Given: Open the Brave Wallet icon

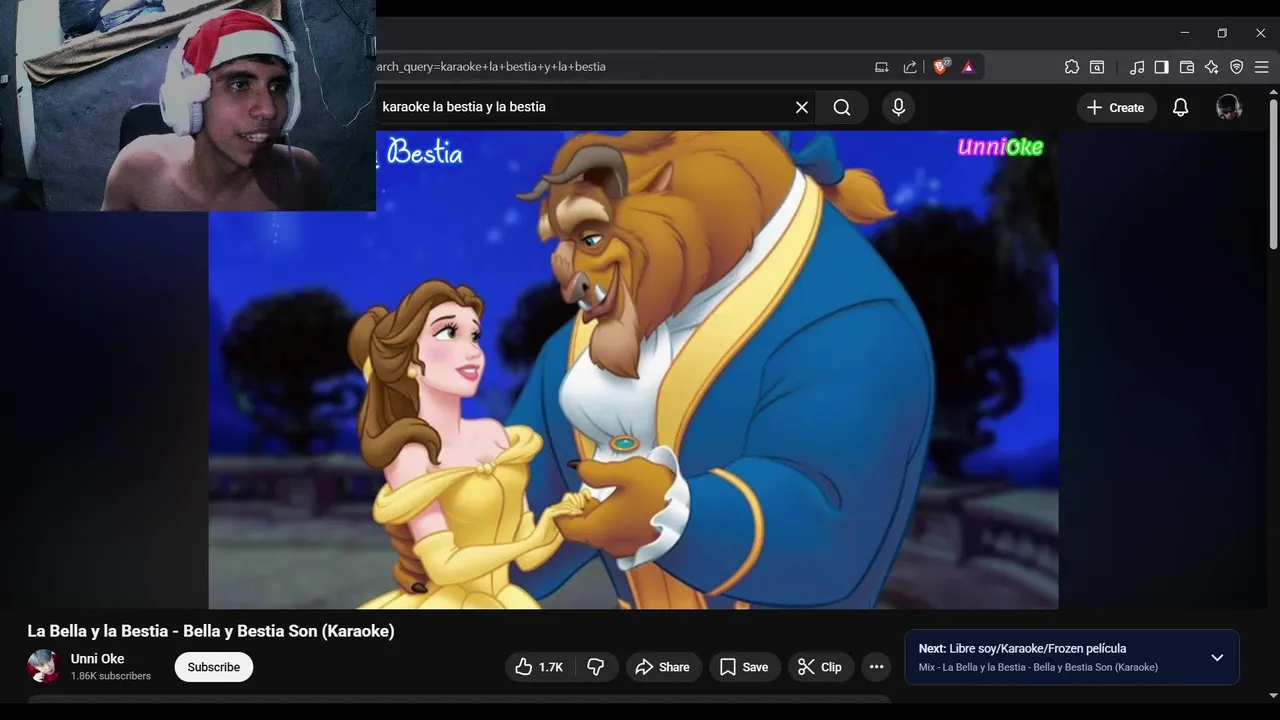Looking at the screenshot, I should (1187, 67).
